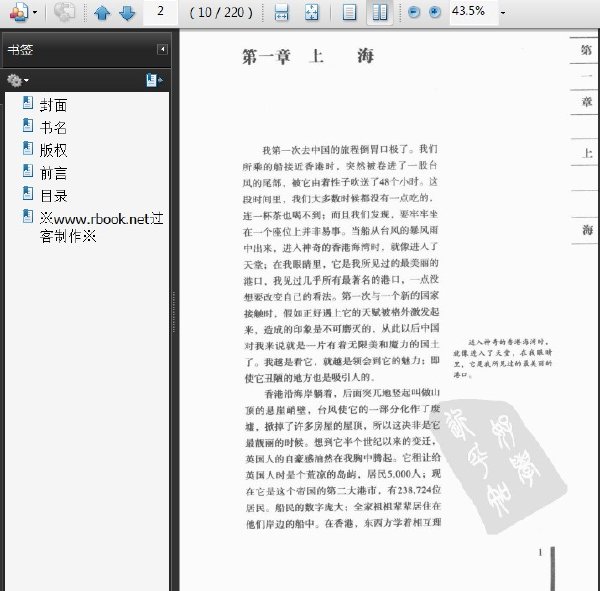Zoom out with the minus button
Image resolution: width=600 pixels, height=591 pixels.
click(414, 12)
